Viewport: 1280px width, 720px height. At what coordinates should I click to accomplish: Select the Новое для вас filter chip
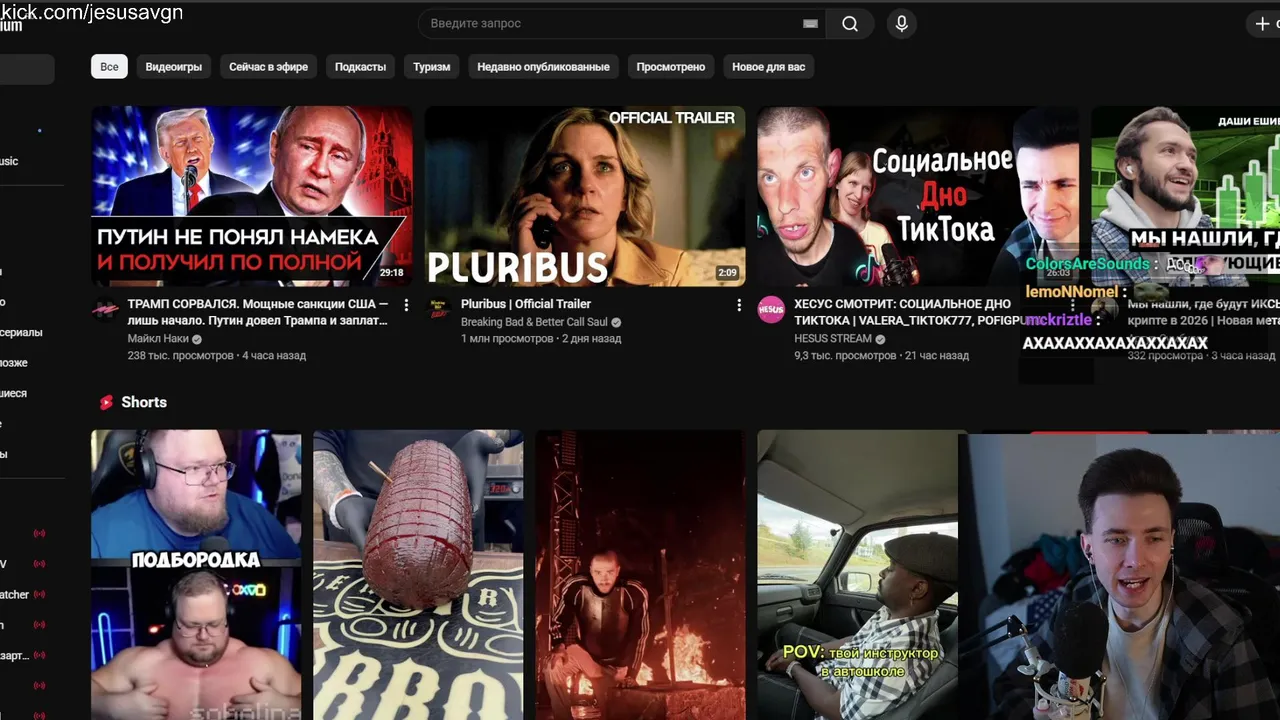pyautogui.click(x=768, y=67)
